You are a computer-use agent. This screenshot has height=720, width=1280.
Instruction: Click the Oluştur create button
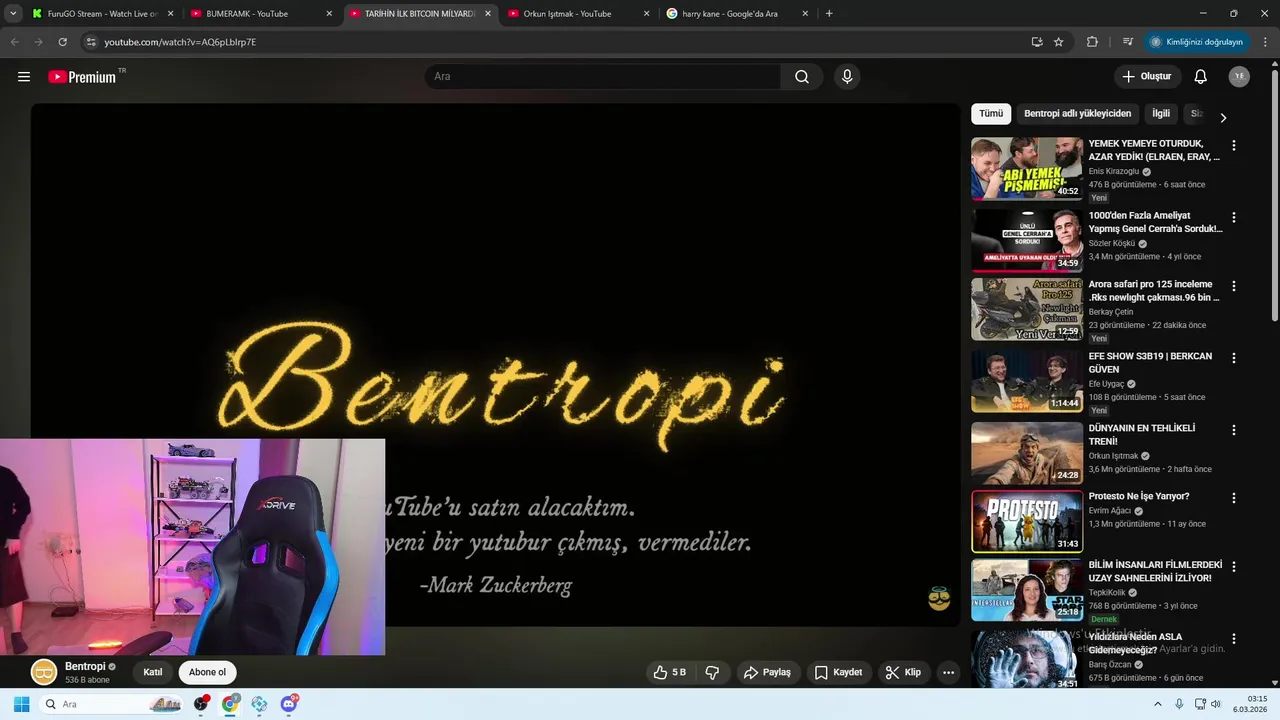(x=1147, y=77)
